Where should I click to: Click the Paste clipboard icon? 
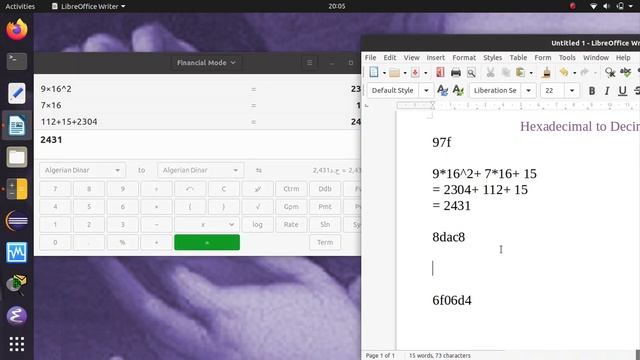tap(520, 73)
